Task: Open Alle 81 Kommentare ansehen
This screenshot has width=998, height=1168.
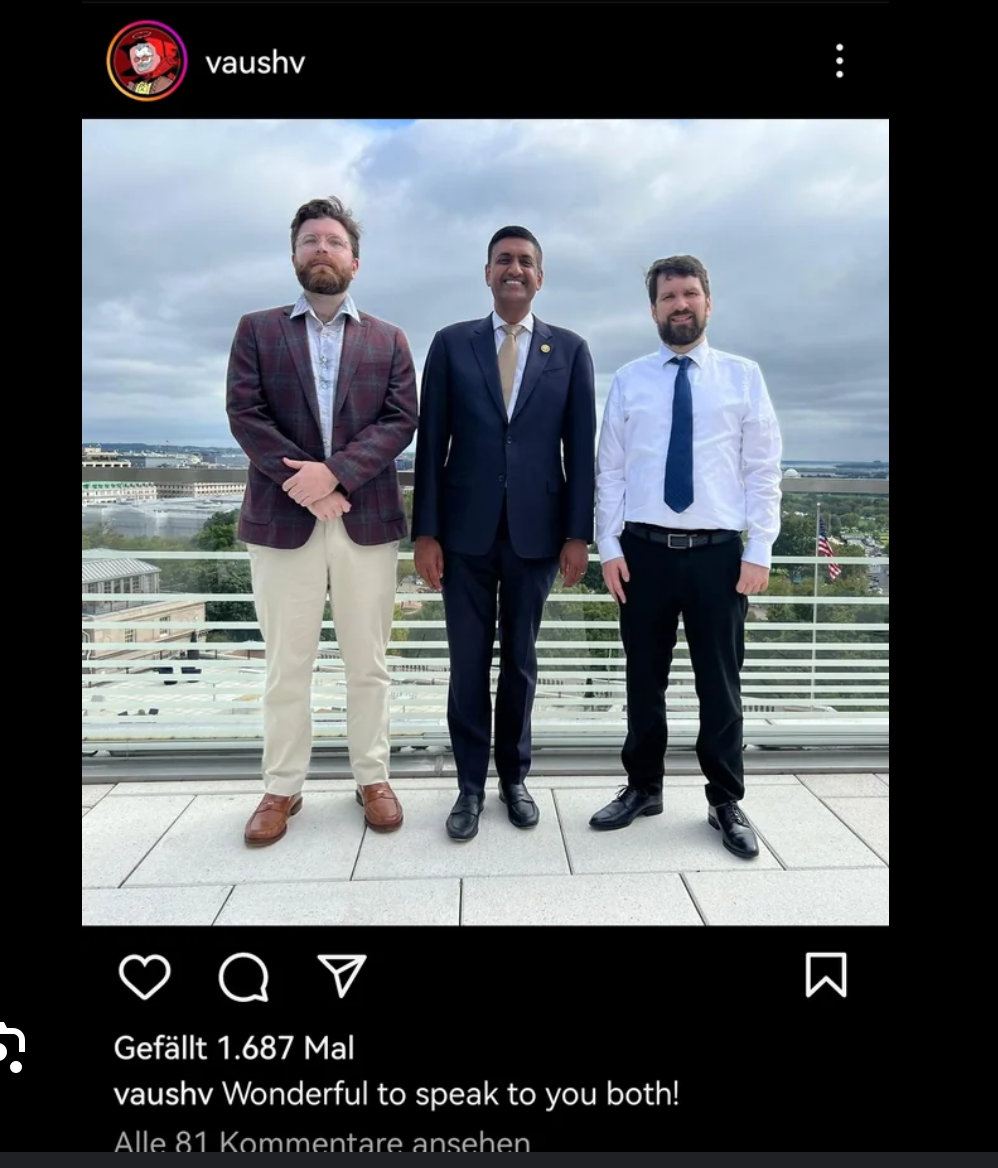Action: 322,1143
